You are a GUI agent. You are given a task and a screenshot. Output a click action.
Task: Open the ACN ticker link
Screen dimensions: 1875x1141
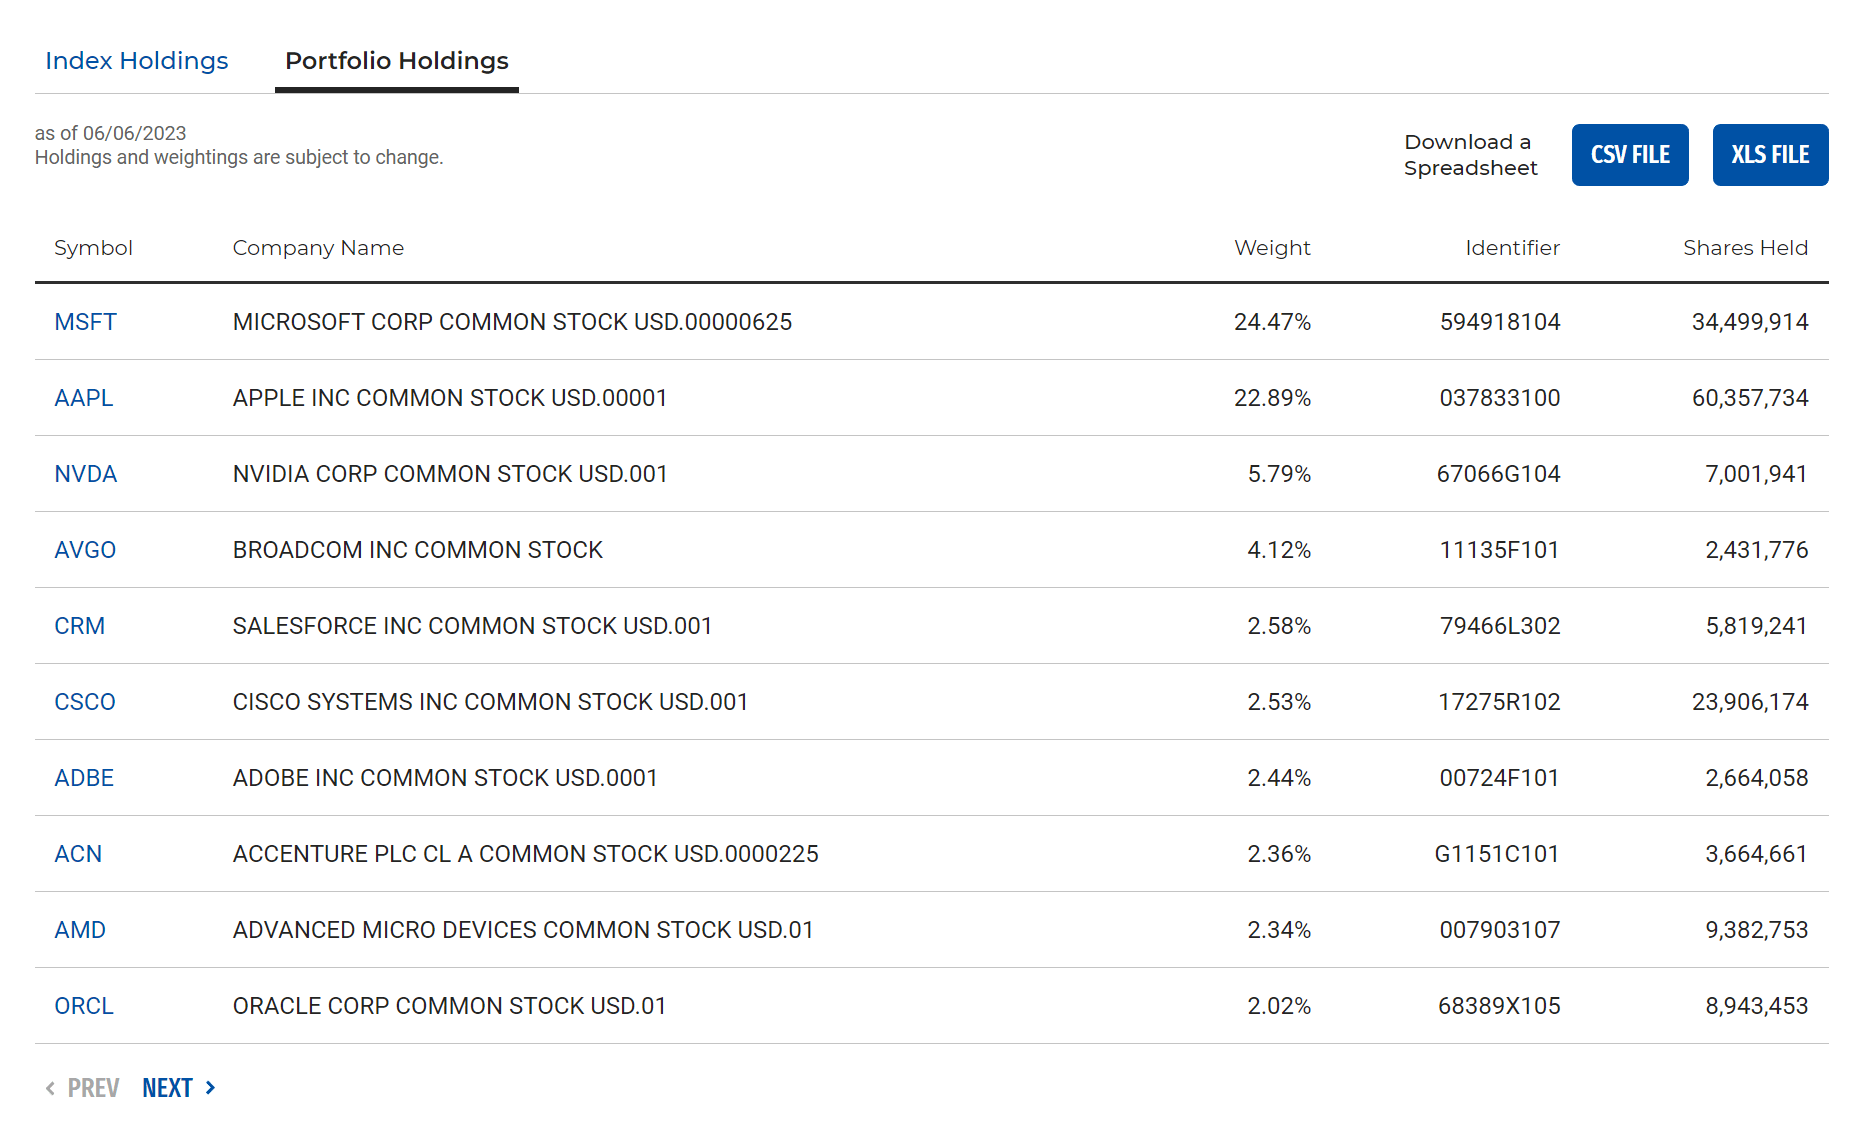(78, 854)
